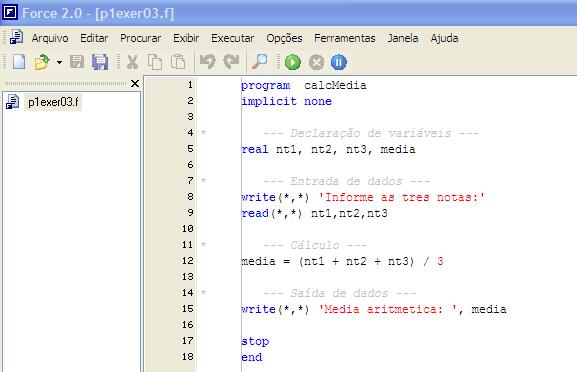Click the document icon left of Arquivo
Viewport: 577px width, 372px height.
point(16,37)
